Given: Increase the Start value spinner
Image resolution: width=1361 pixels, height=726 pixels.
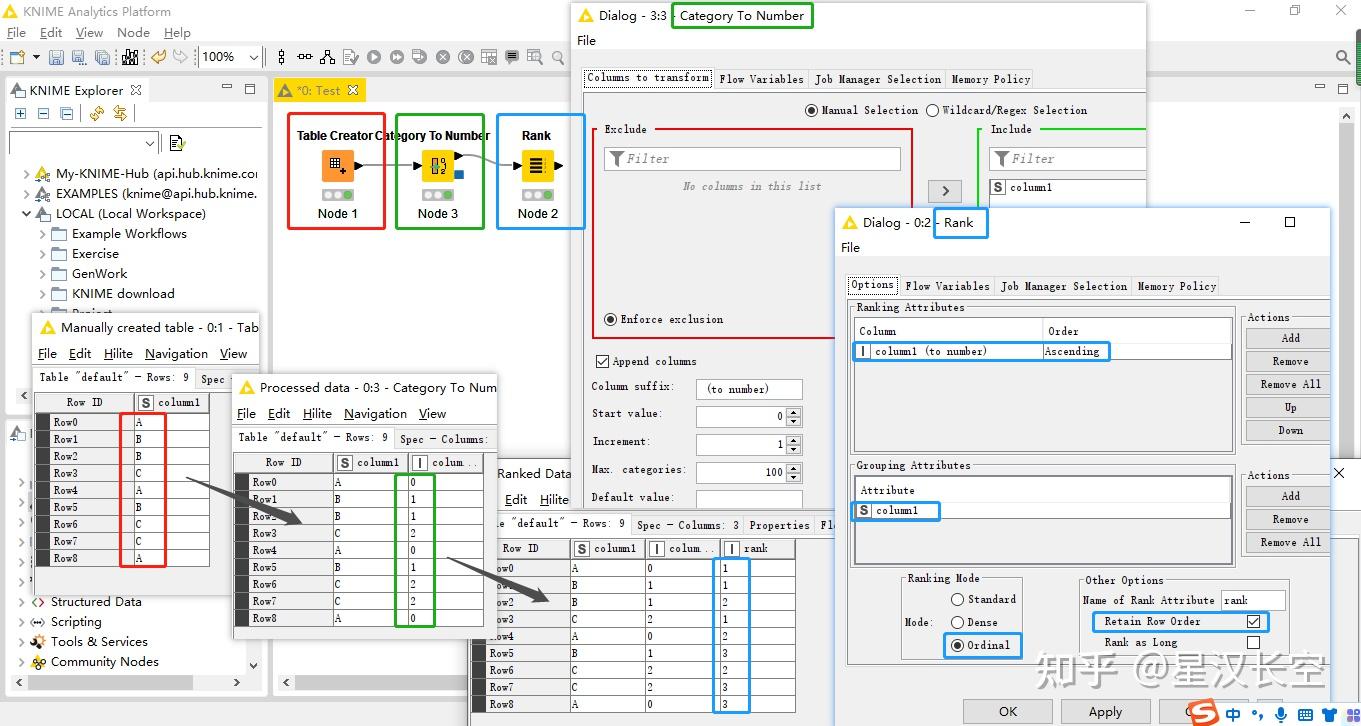Looking at the screenshot, I should pyautogui.click(x=794, y=411).
